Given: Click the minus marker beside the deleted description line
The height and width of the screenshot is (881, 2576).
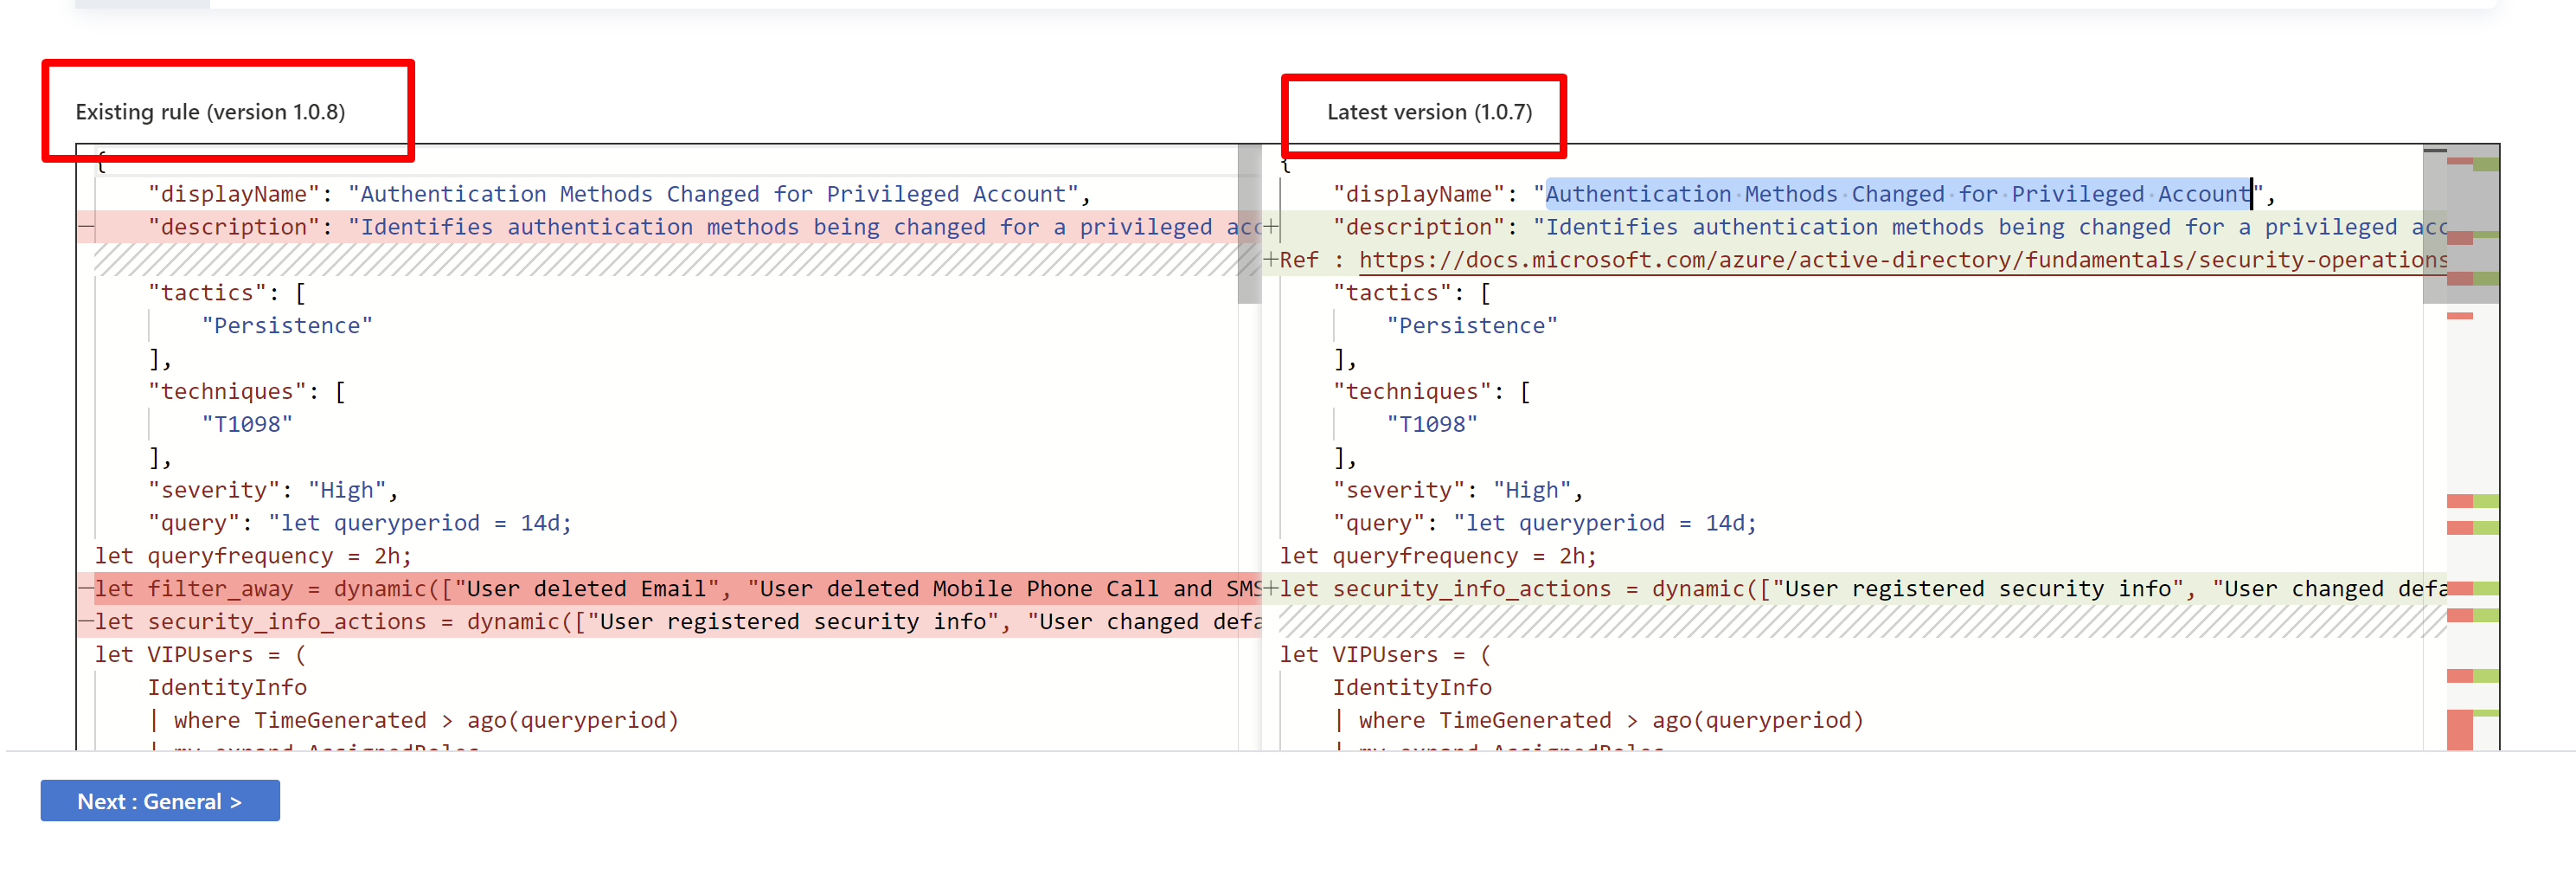Looking at the screenshot, I should point(86,227).
